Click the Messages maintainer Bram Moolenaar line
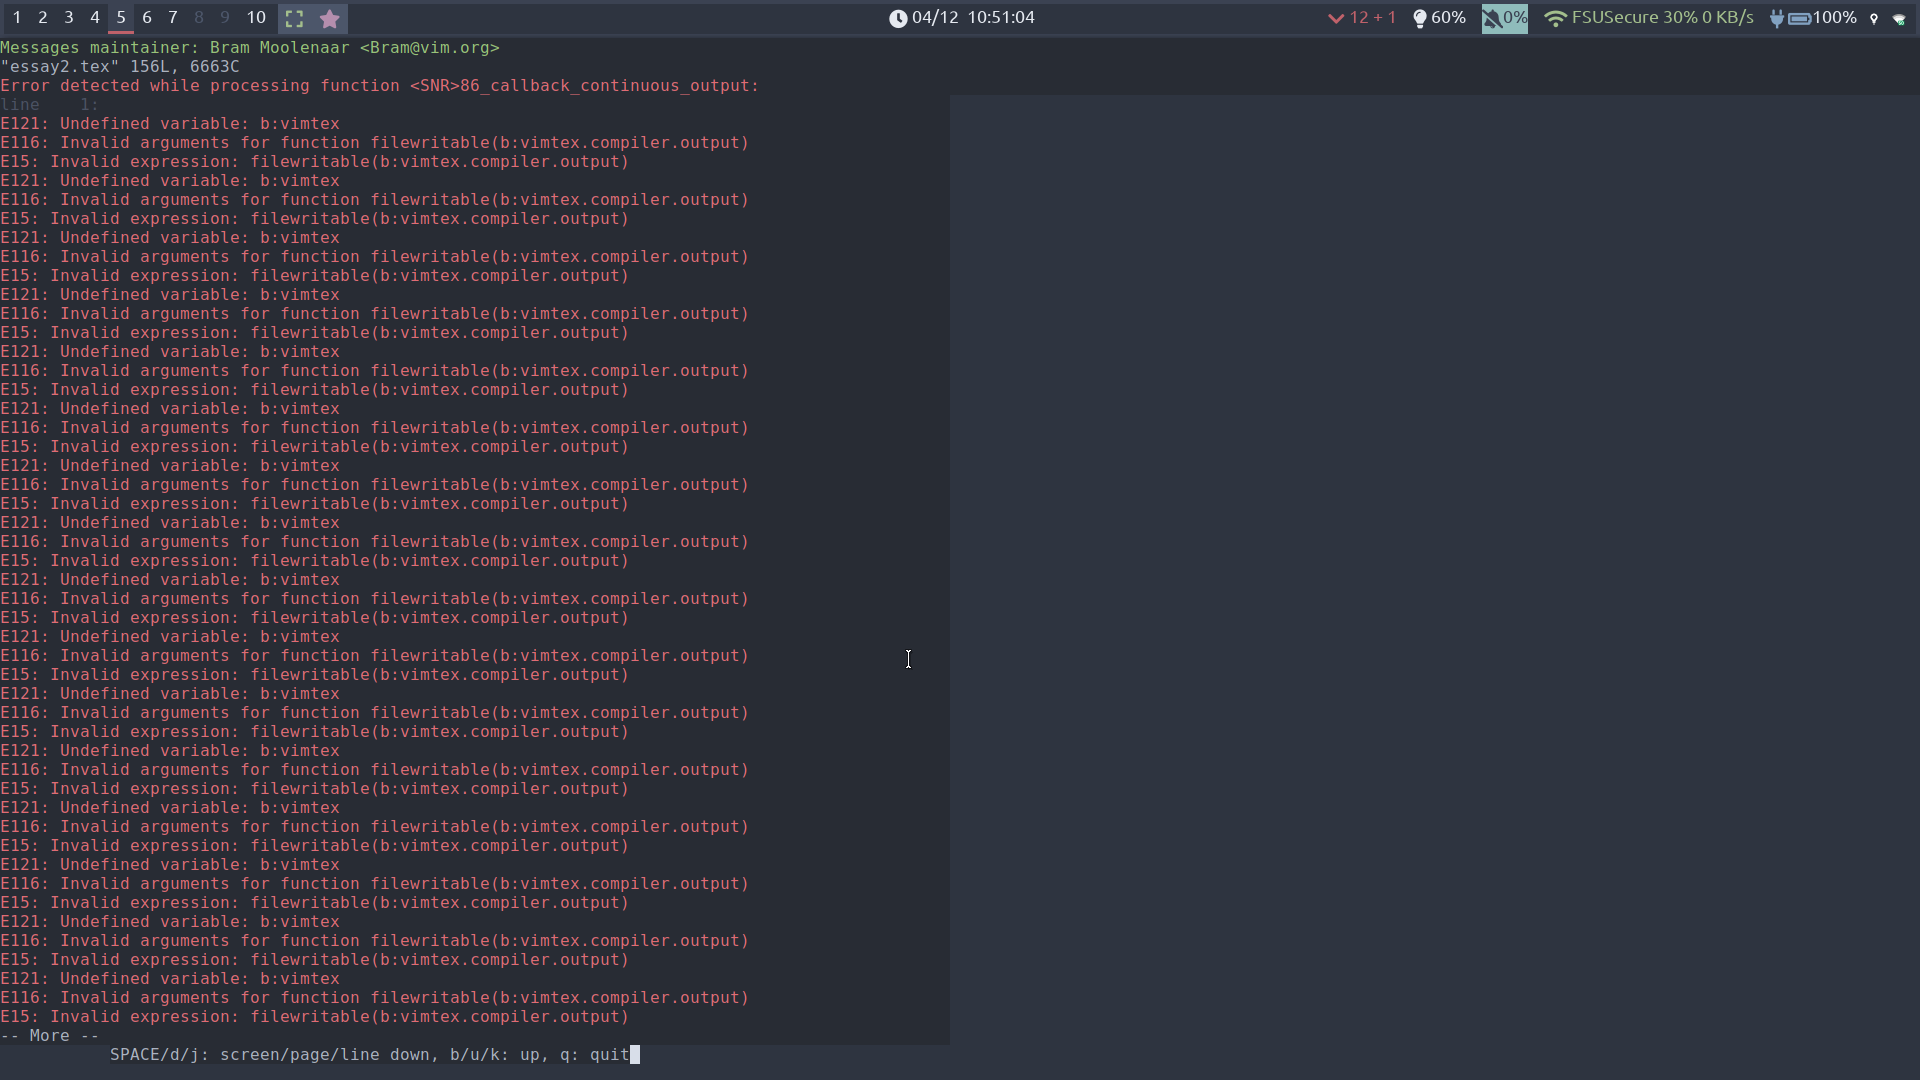The image size is (1920, 1080). (x=250, y=48)
